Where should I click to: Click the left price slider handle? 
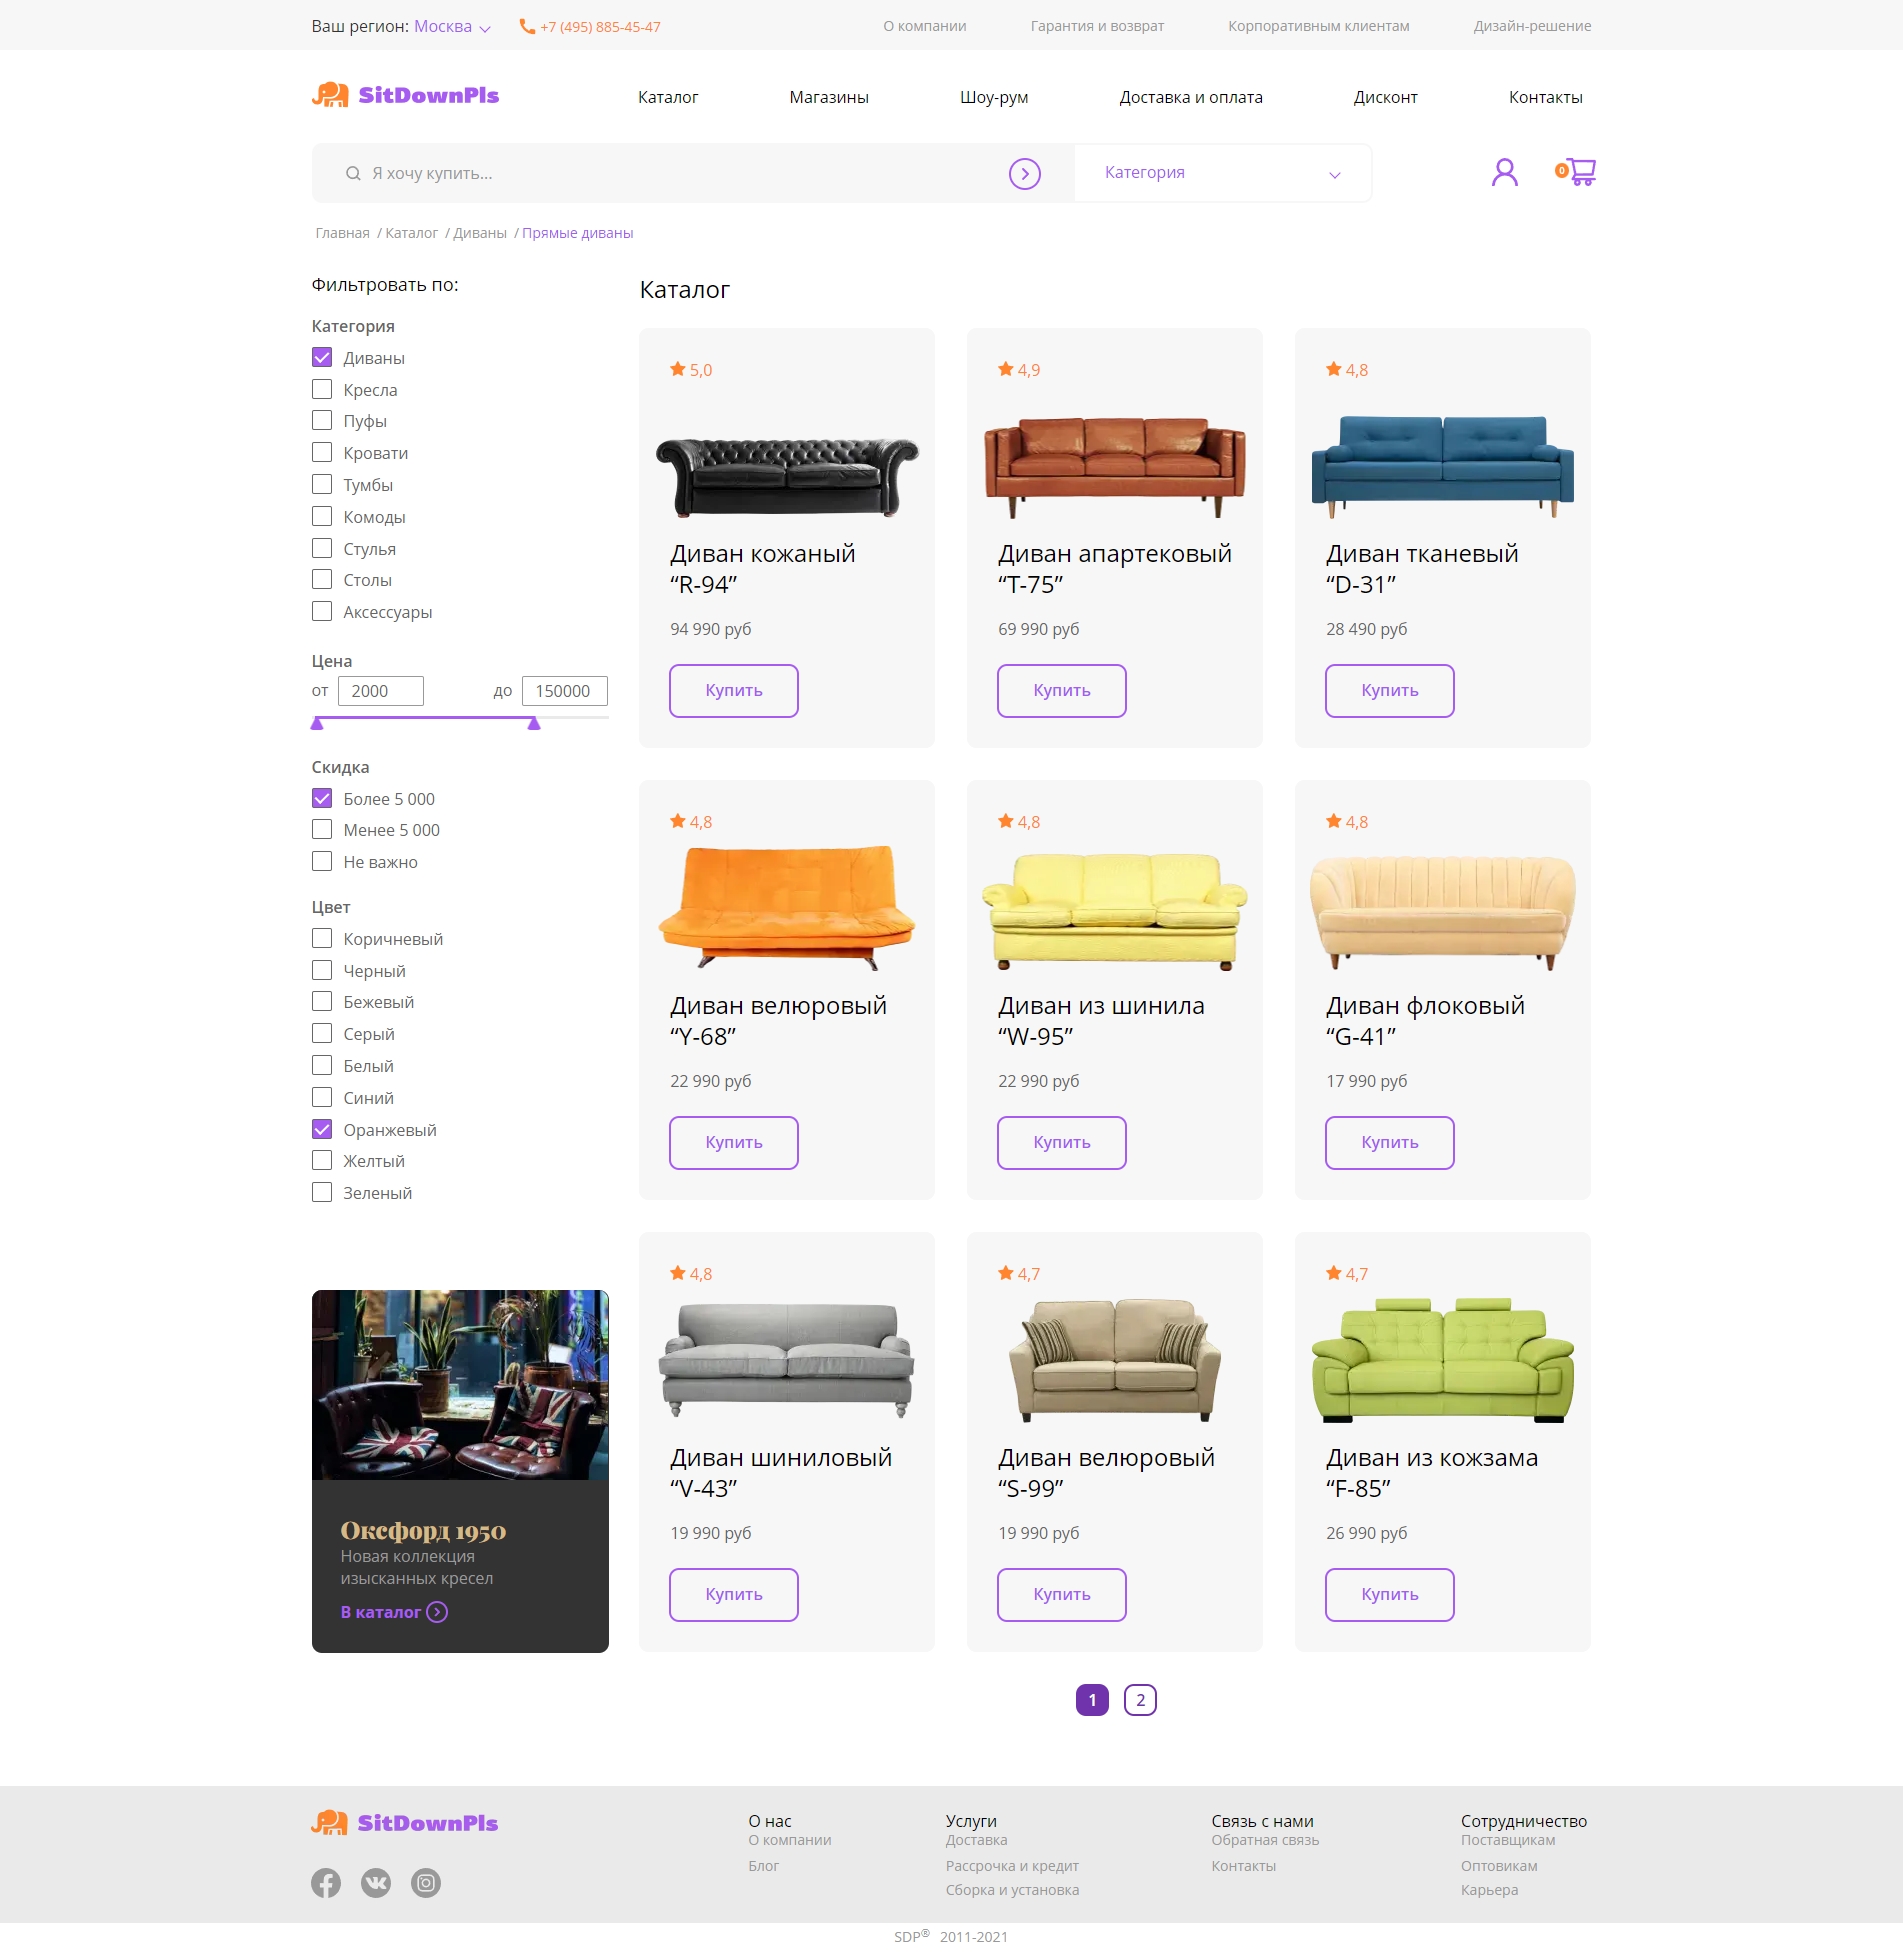(x=317, y=723)
